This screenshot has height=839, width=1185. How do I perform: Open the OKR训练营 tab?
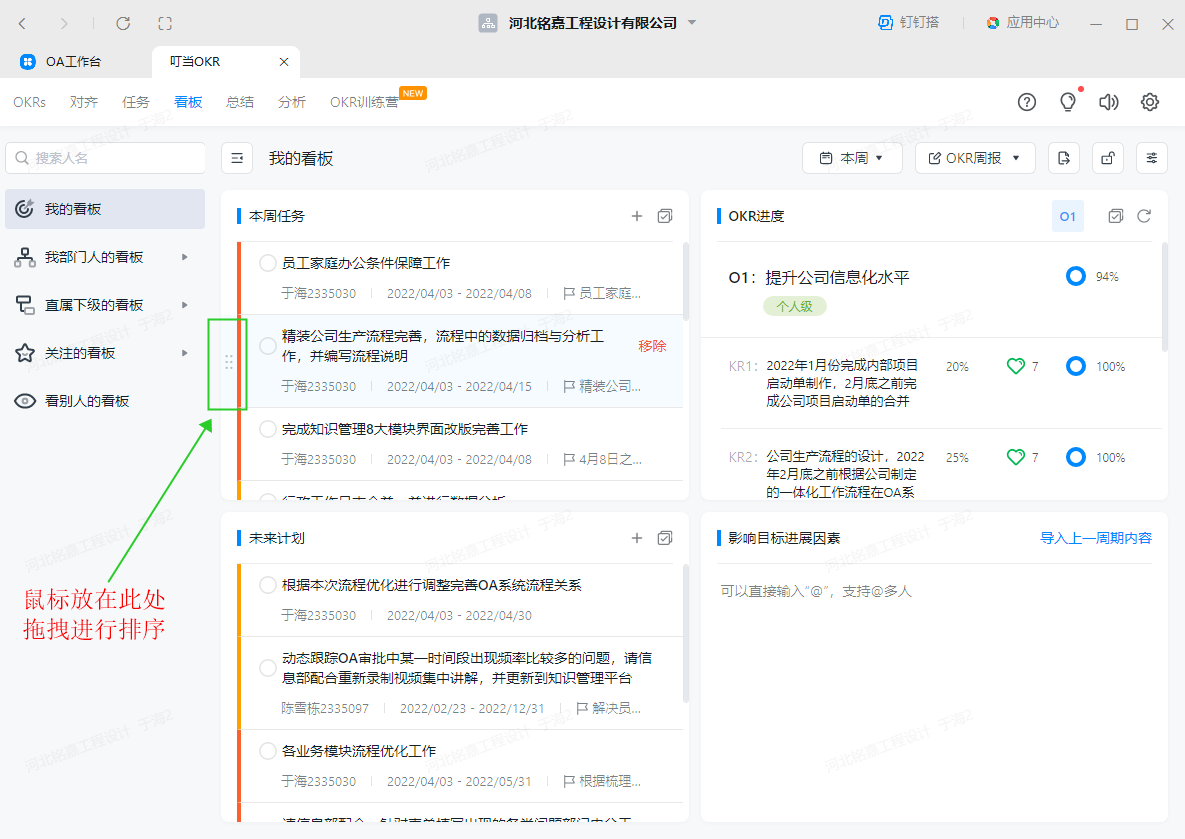click(x=364, y=102)
